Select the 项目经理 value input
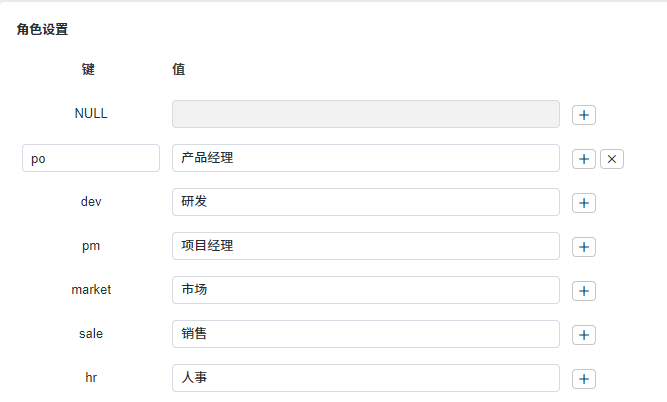 365,246
